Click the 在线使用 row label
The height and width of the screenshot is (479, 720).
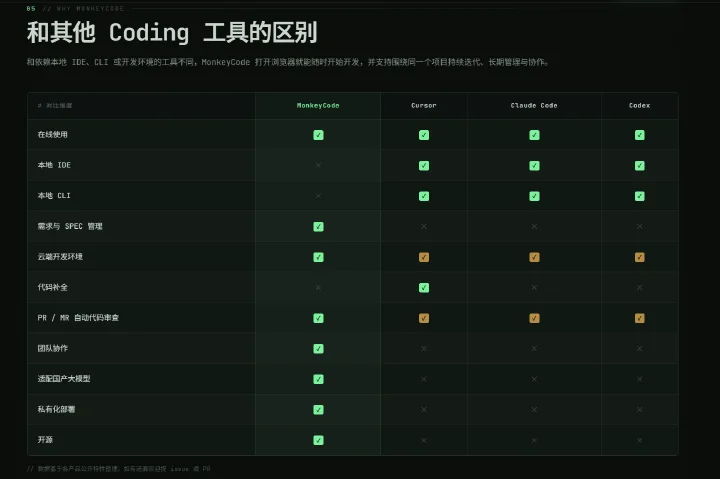click(x=52, y=135)
